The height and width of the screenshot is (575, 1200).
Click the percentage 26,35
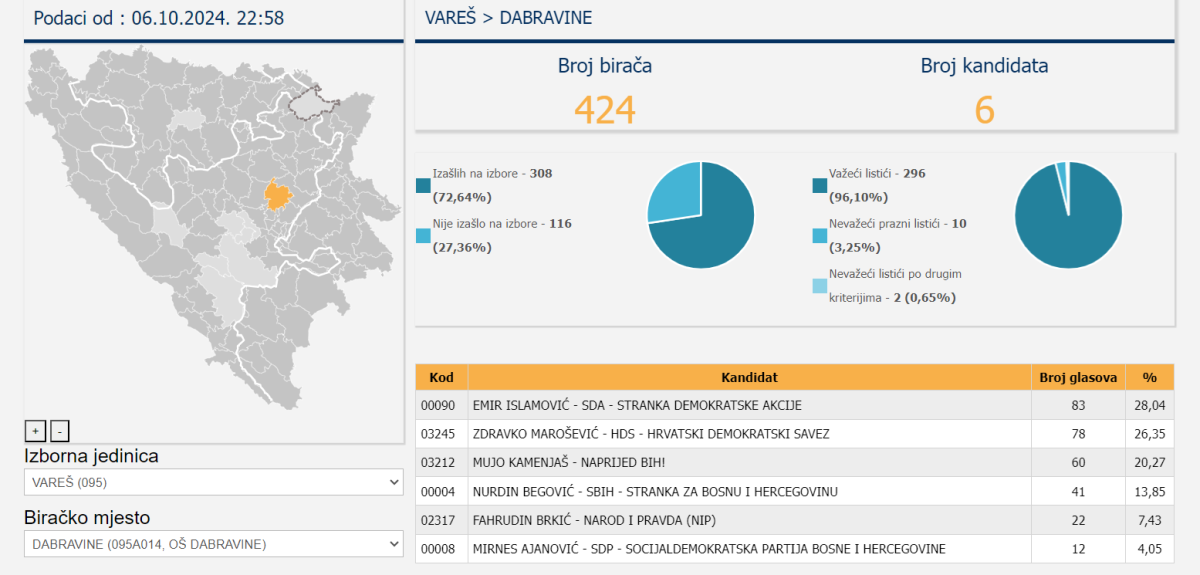pyautogui.click(x=1150, y=434)
